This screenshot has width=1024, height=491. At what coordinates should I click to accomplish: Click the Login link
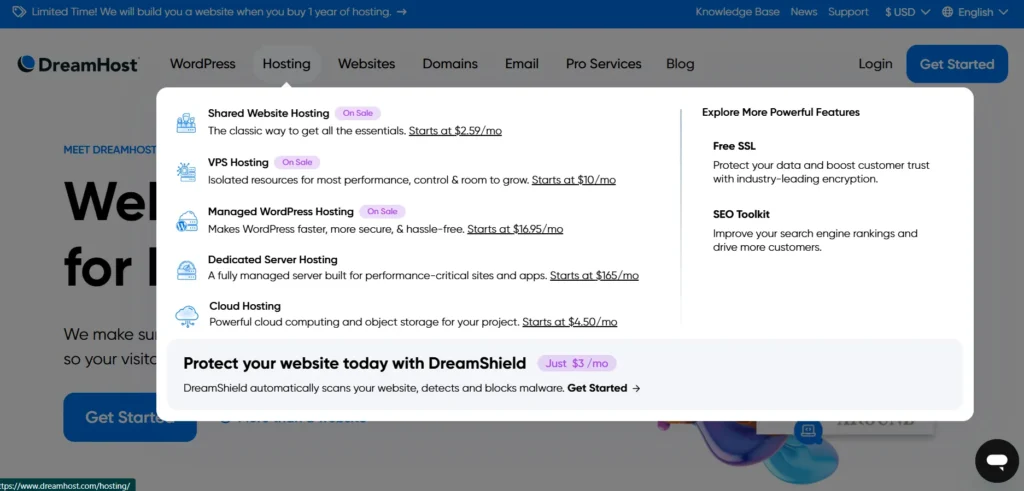point(875,64)
